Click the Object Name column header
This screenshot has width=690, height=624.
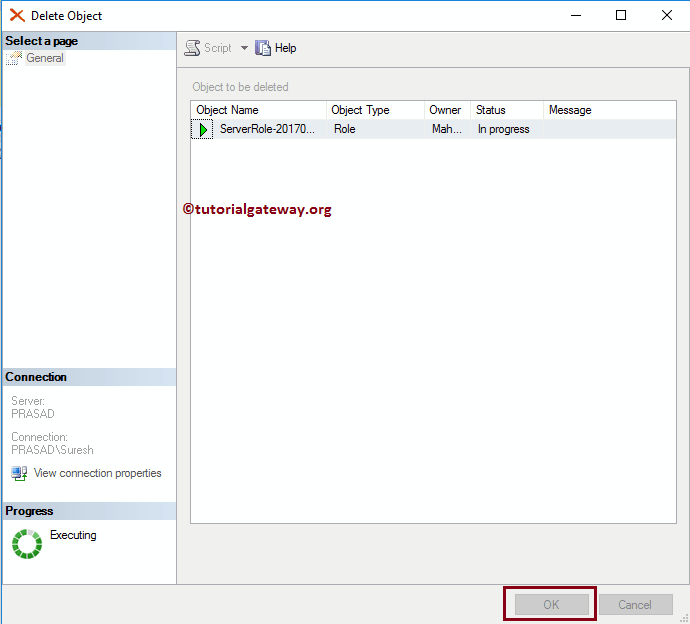[x=259, y=110]
